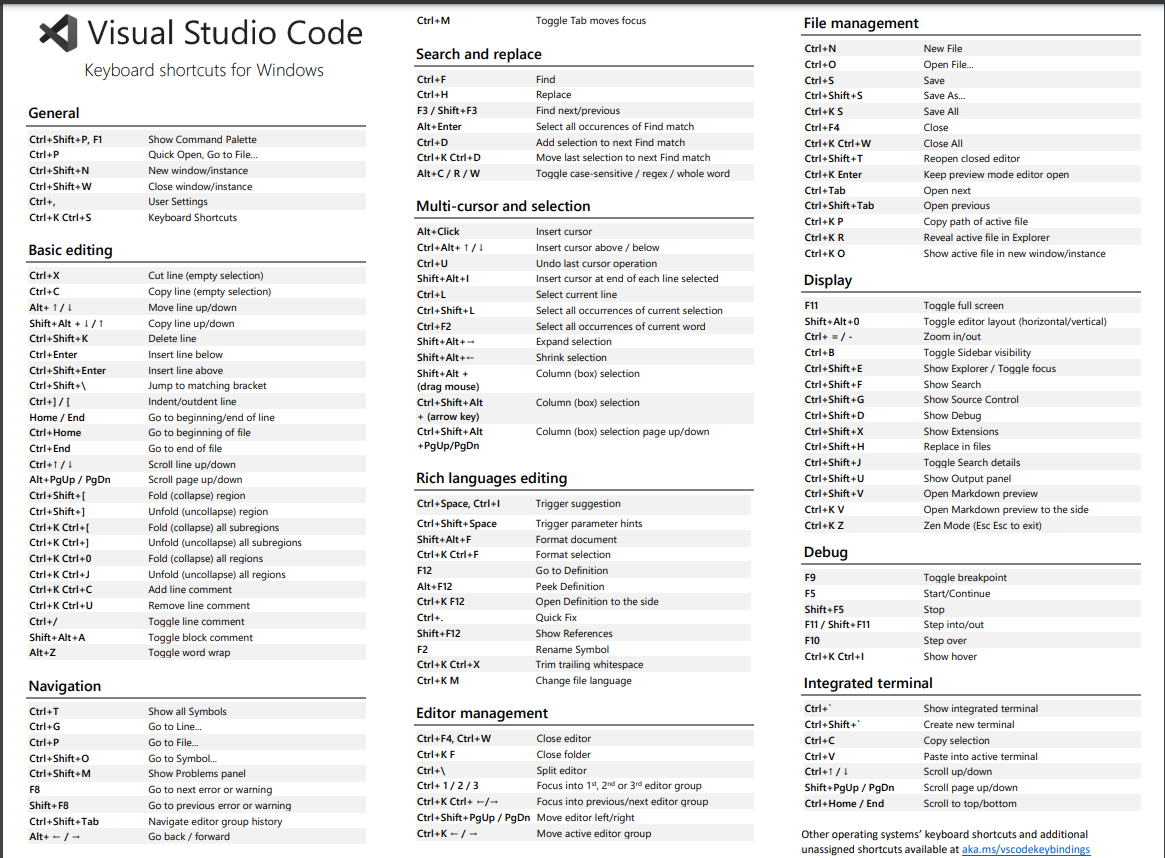1165x858 pixels.
Task: Click 'Toggle breakpoint' in Debug section
Action: 965,578
